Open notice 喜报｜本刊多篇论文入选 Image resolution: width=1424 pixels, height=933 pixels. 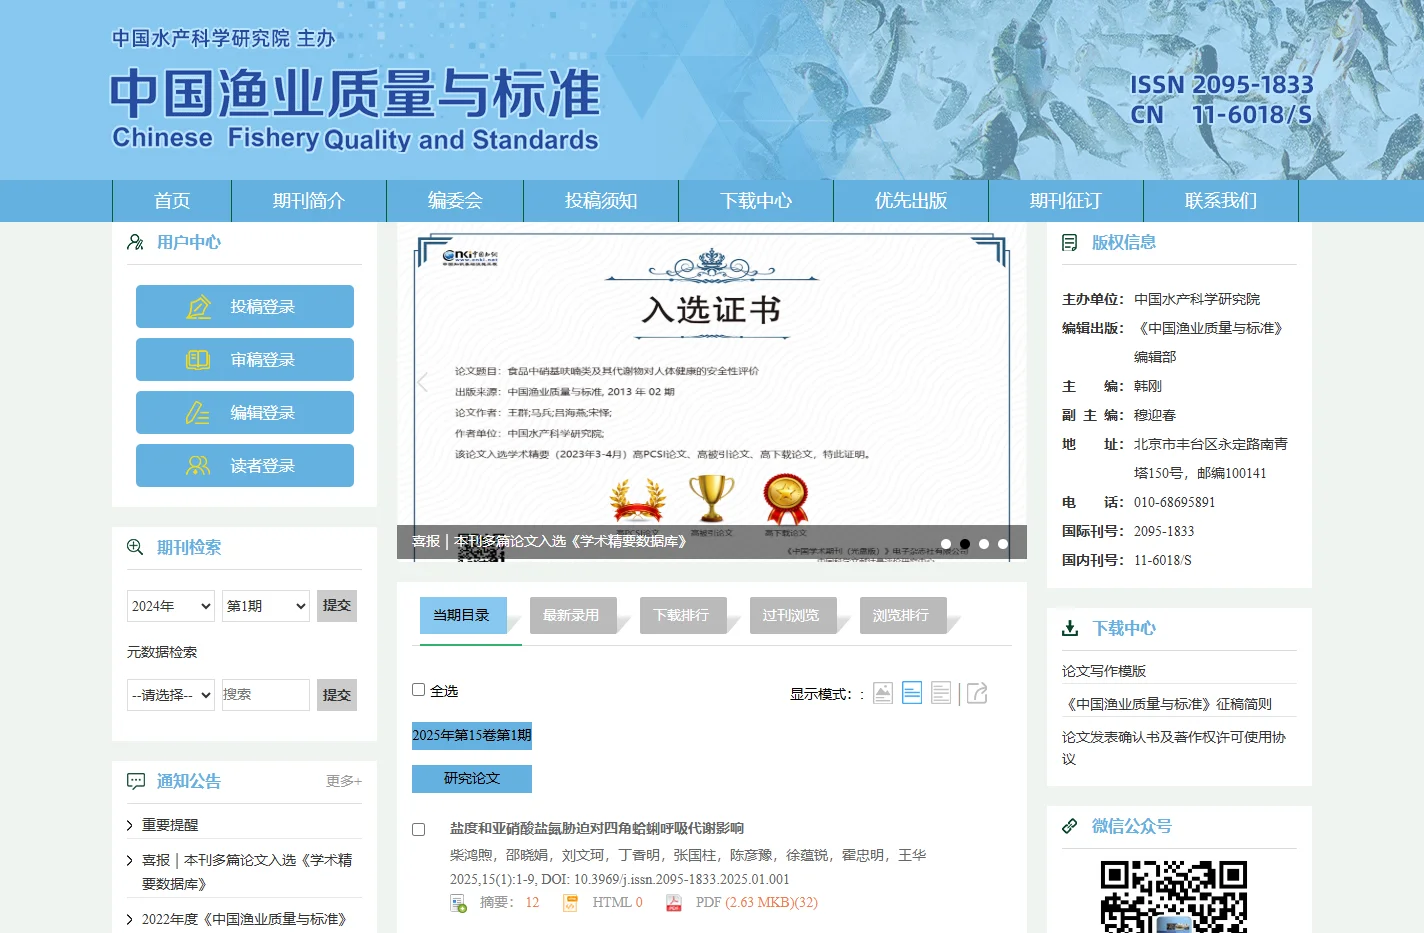tap(247, 872)
